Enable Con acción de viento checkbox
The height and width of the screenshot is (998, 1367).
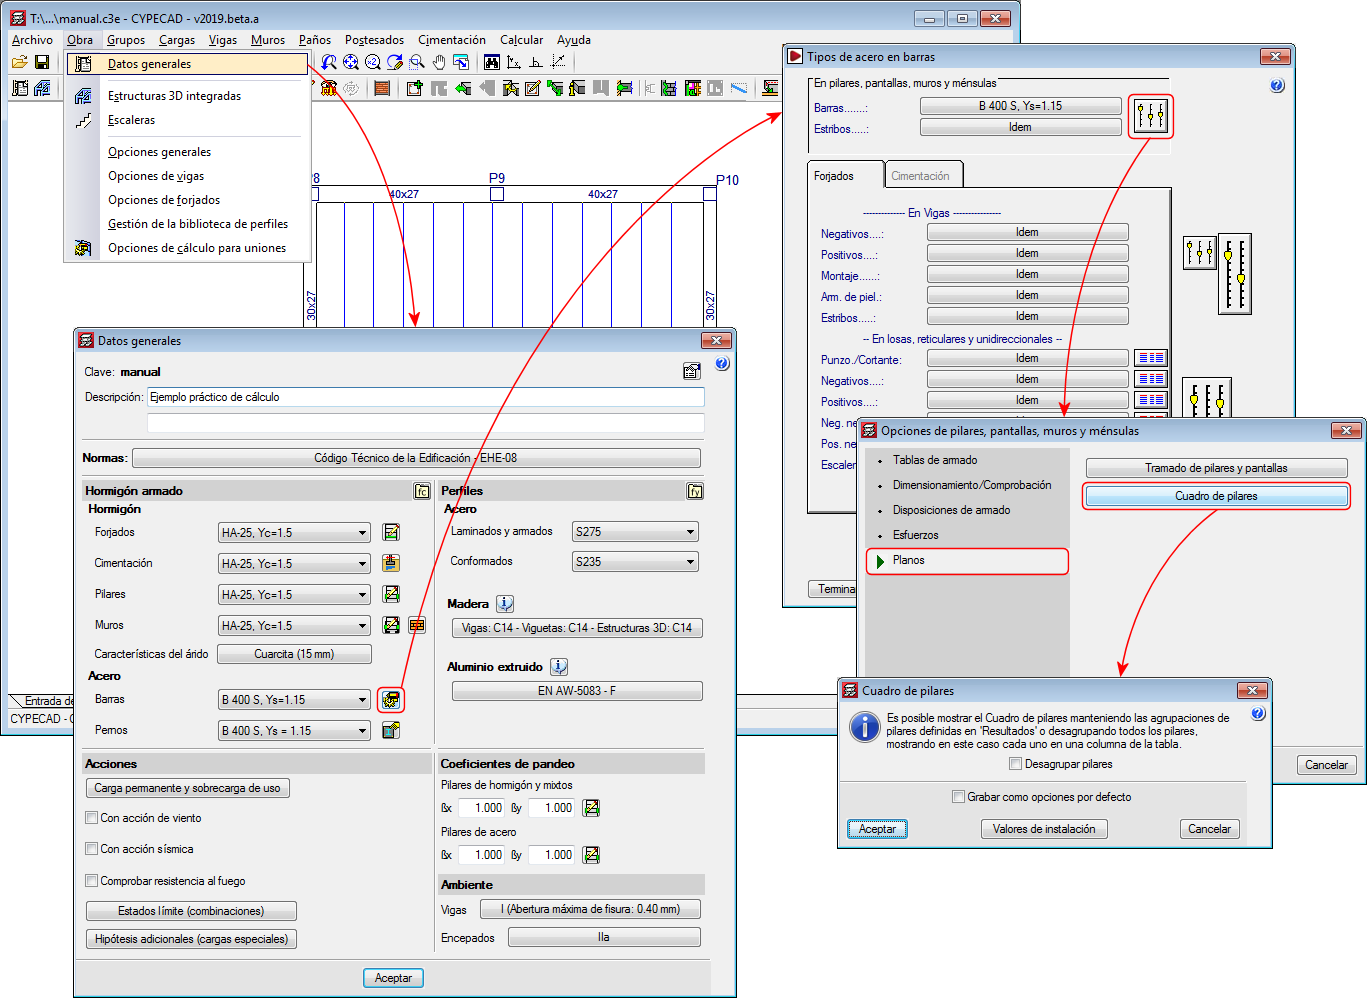point(92,818)
